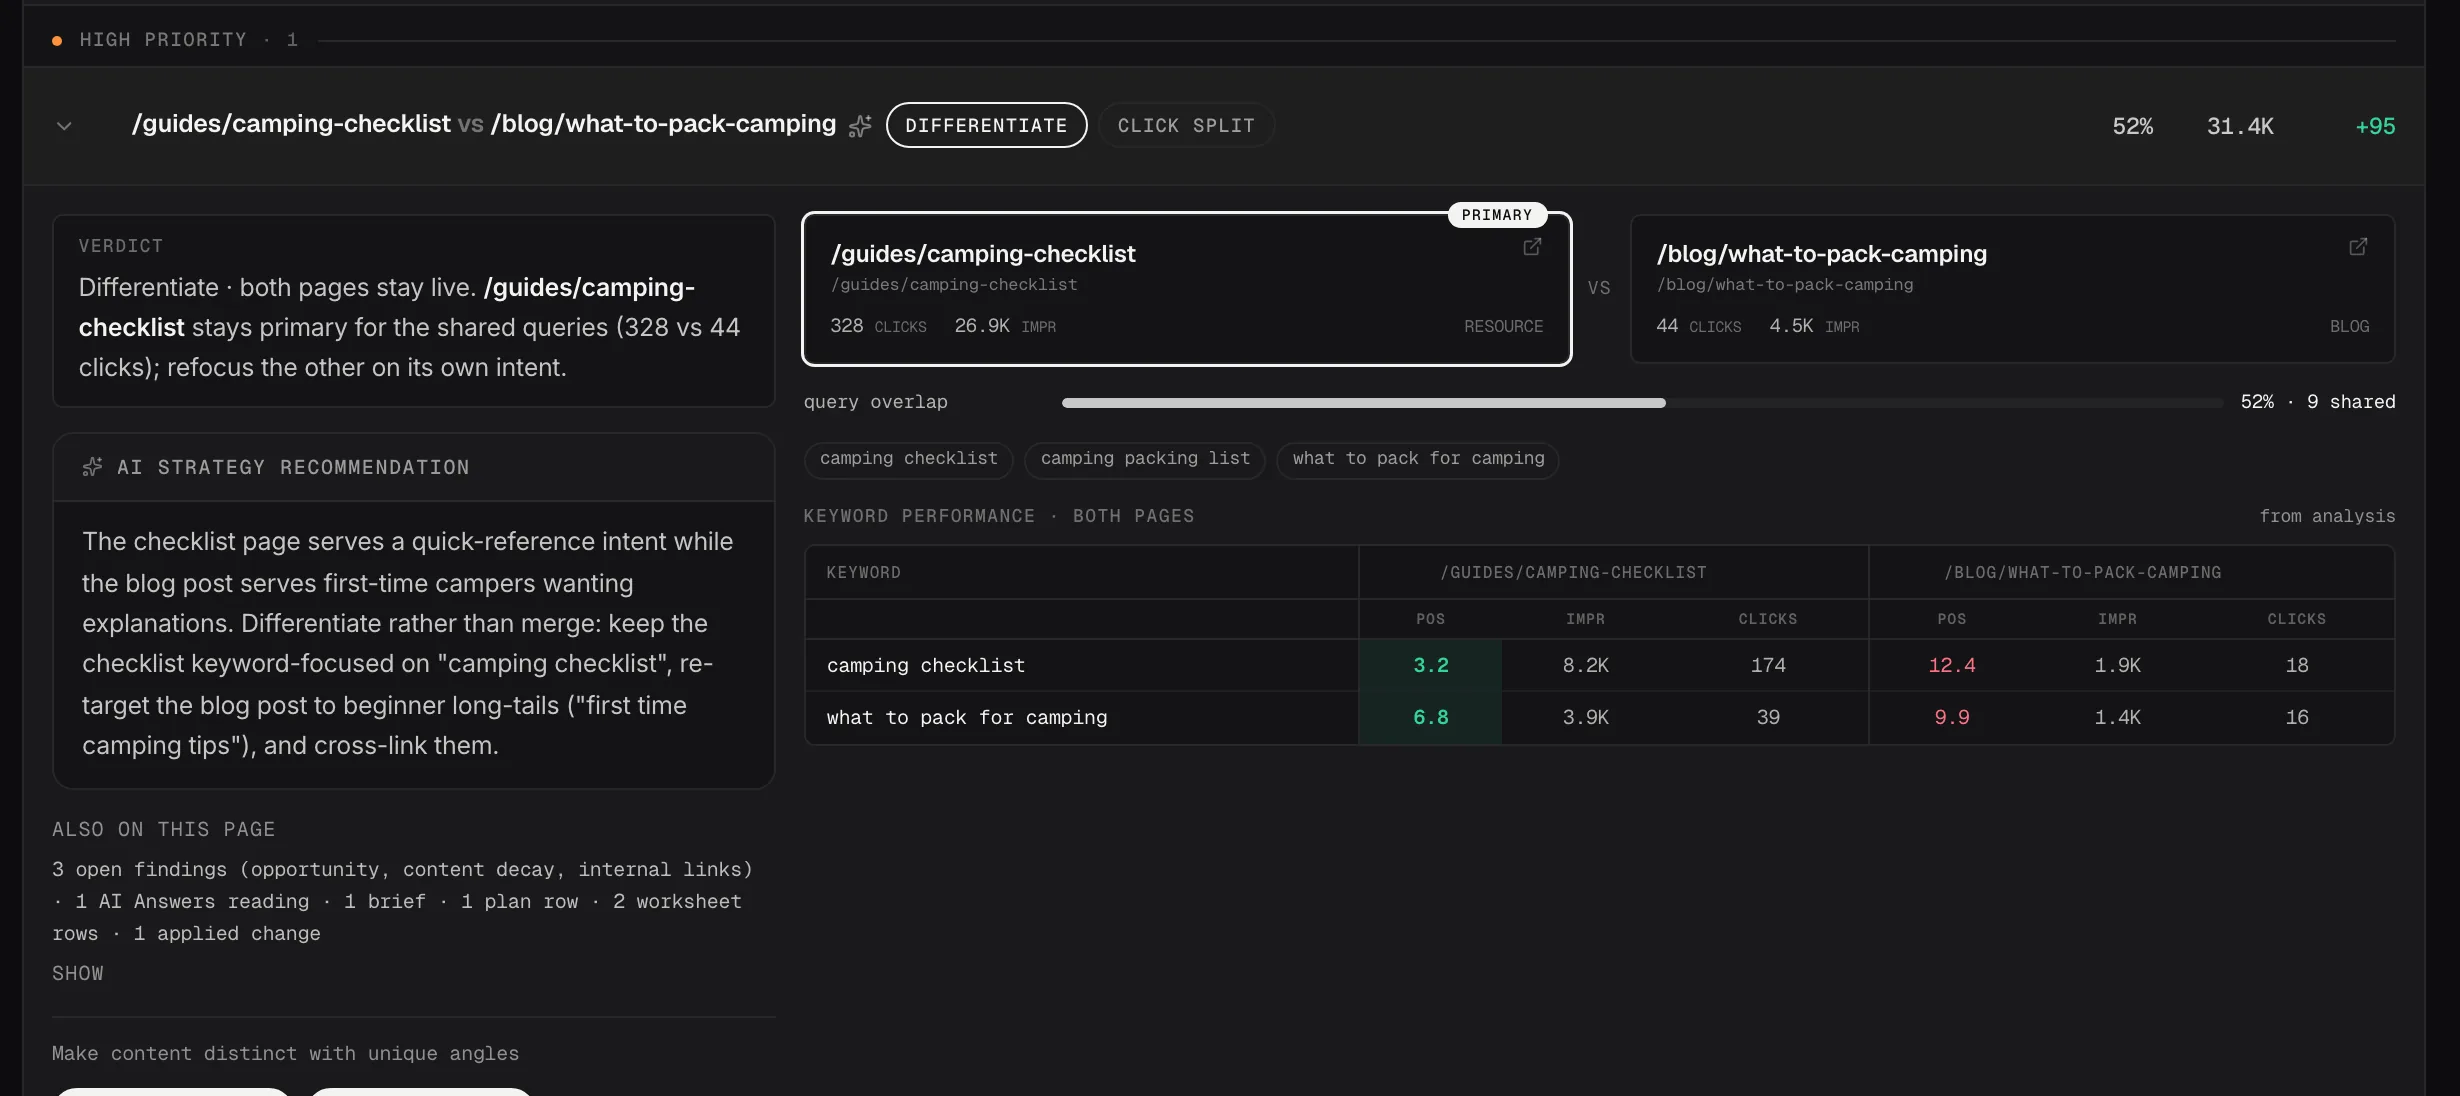The height and width of the screenshot is (1096, 2460).
Task: Click the 'camping checklist' query chip
Action: pyautogui.click(x=909, y=459)
